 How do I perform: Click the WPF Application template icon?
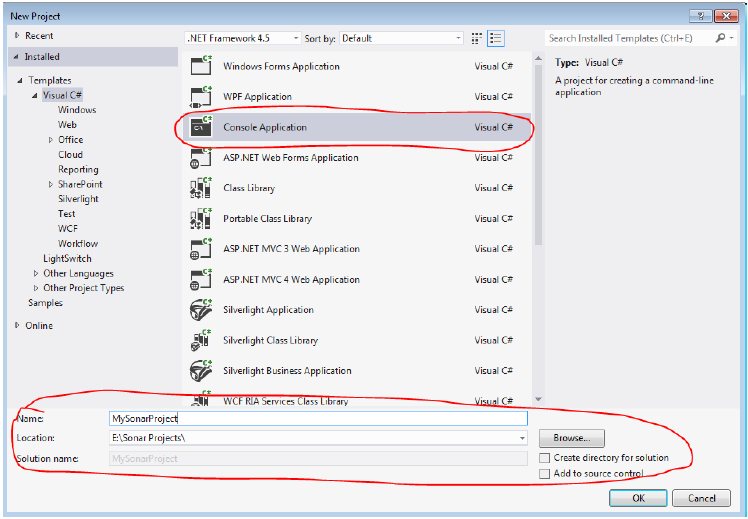pos(201,96)
